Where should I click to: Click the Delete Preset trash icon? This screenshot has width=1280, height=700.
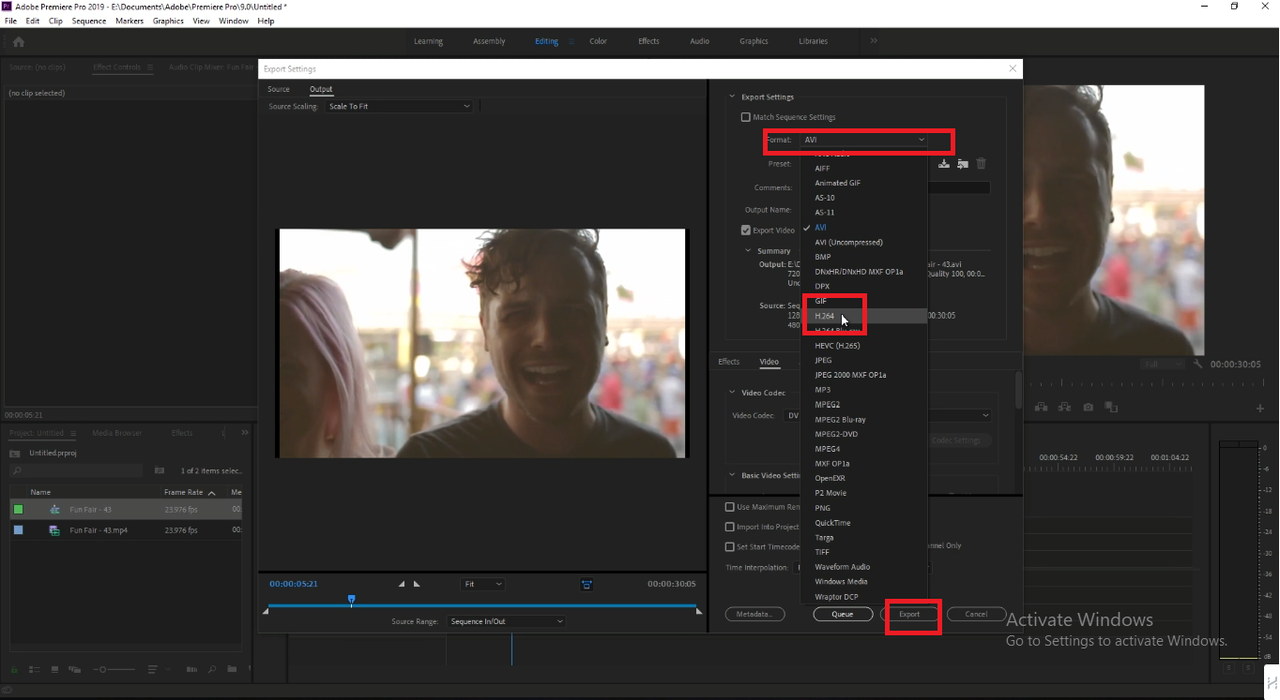[981, 164]
